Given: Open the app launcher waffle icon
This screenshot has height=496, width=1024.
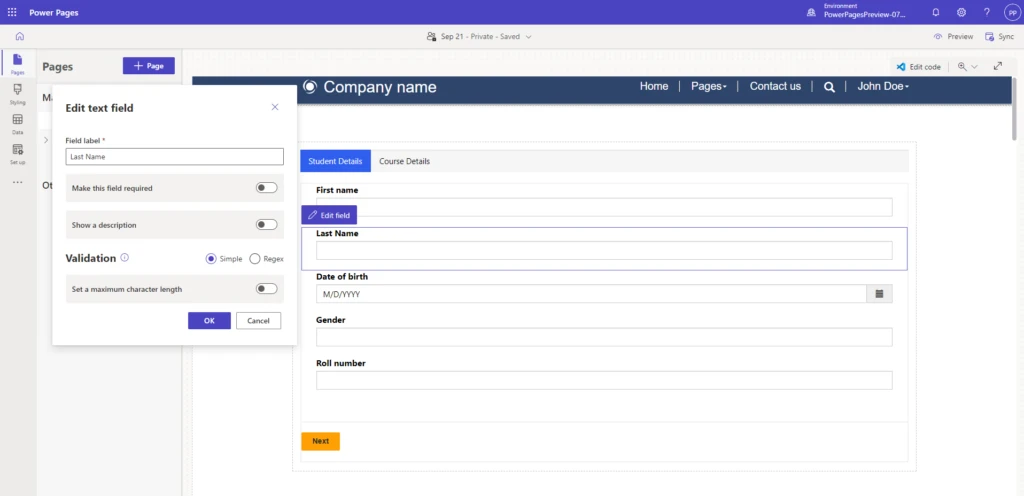Looking at the screenshot, I should pos(11,12).
